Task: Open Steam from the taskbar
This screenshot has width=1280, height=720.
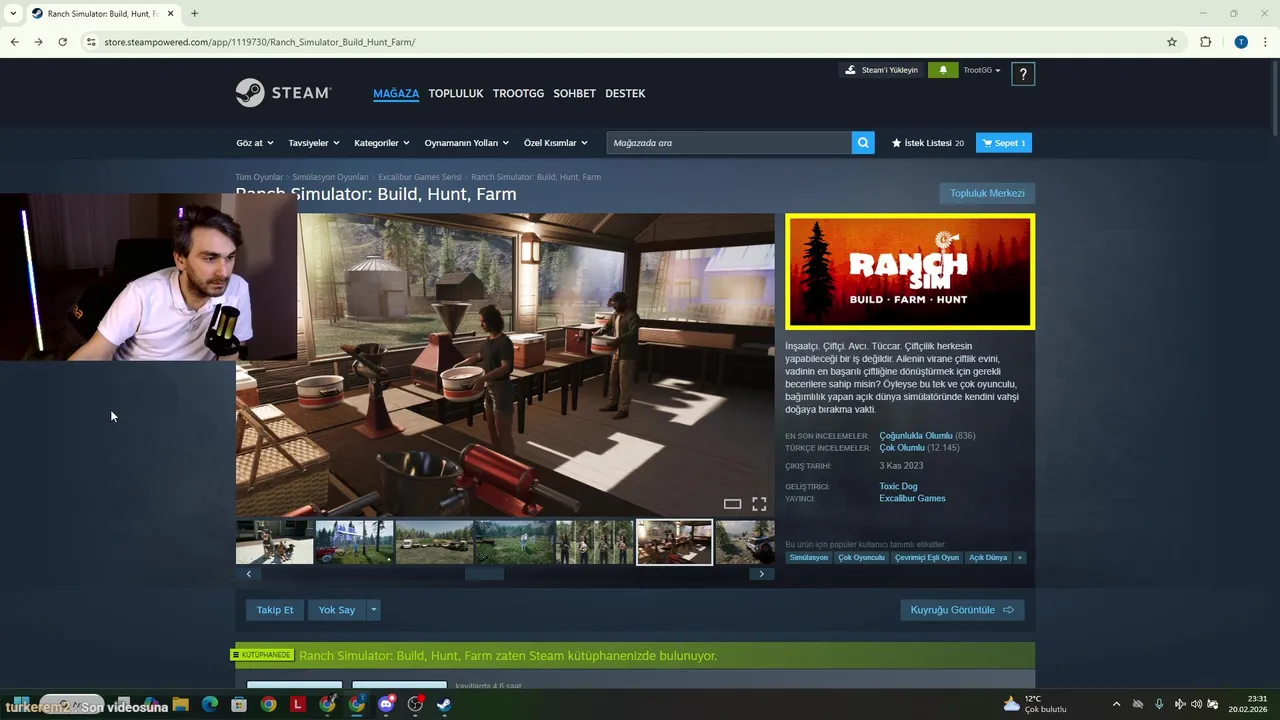Action: tap(444, 704)
